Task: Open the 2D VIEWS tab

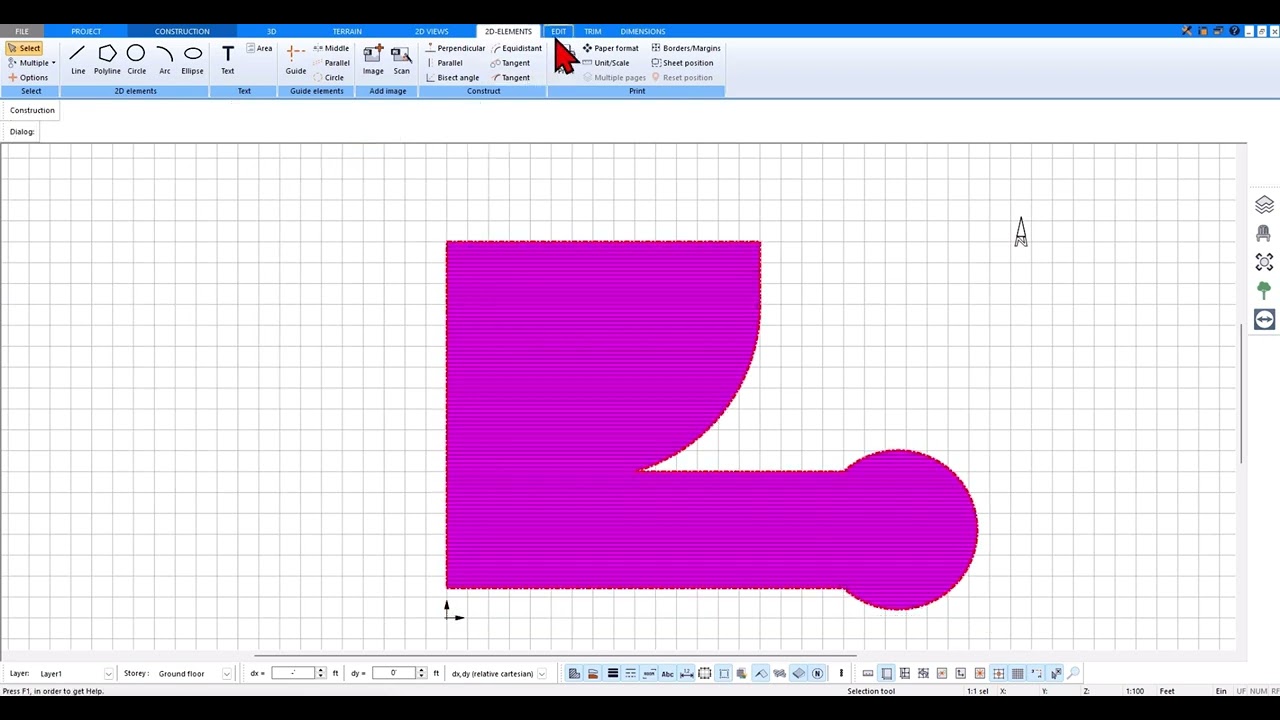Action: pyautogui.click(x=432, y=31)
